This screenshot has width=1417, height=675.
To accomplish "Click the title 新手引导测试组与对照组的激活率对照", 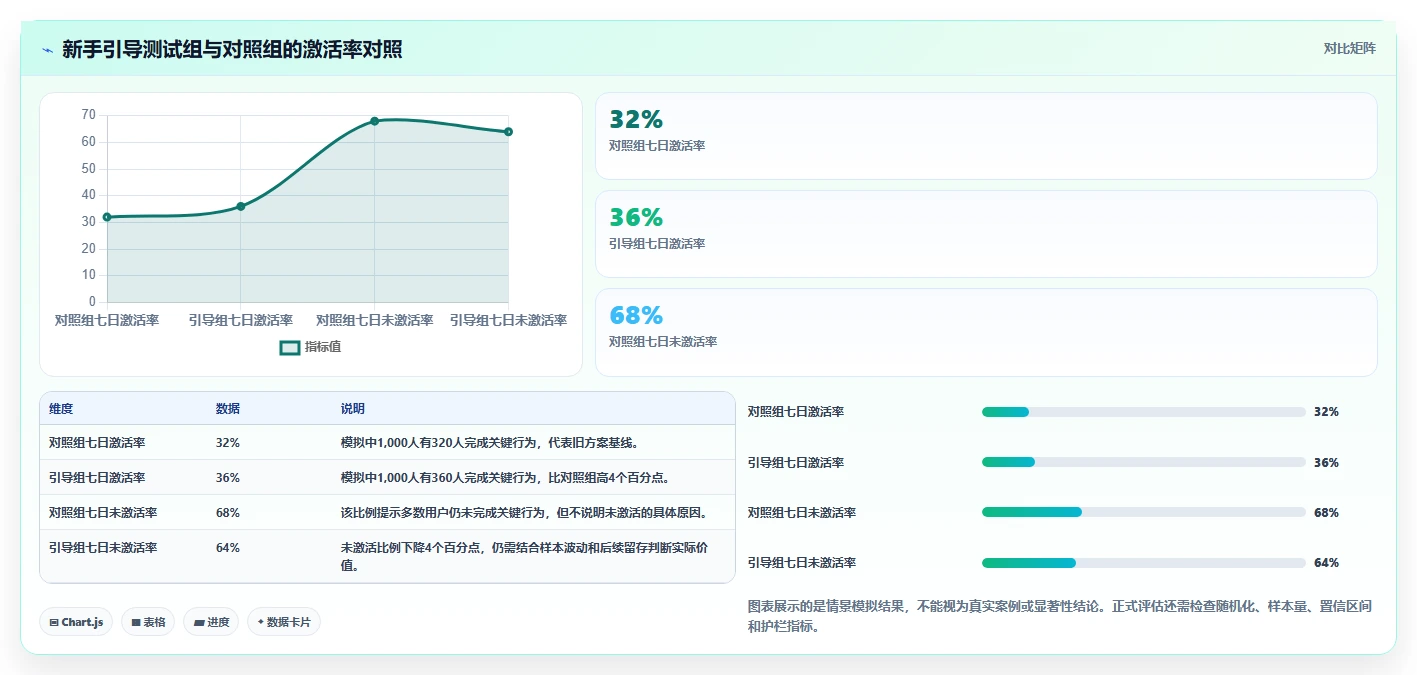I will 232,49.
